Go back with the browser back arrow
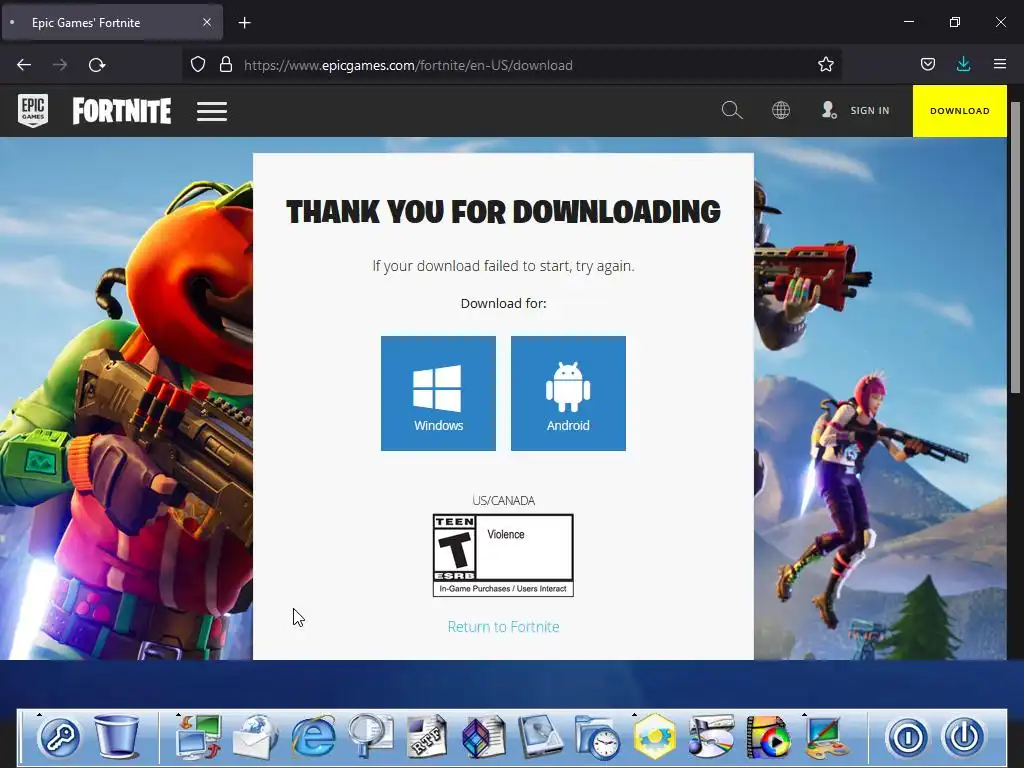The image size is (1024, 768). tap(24, 65)
